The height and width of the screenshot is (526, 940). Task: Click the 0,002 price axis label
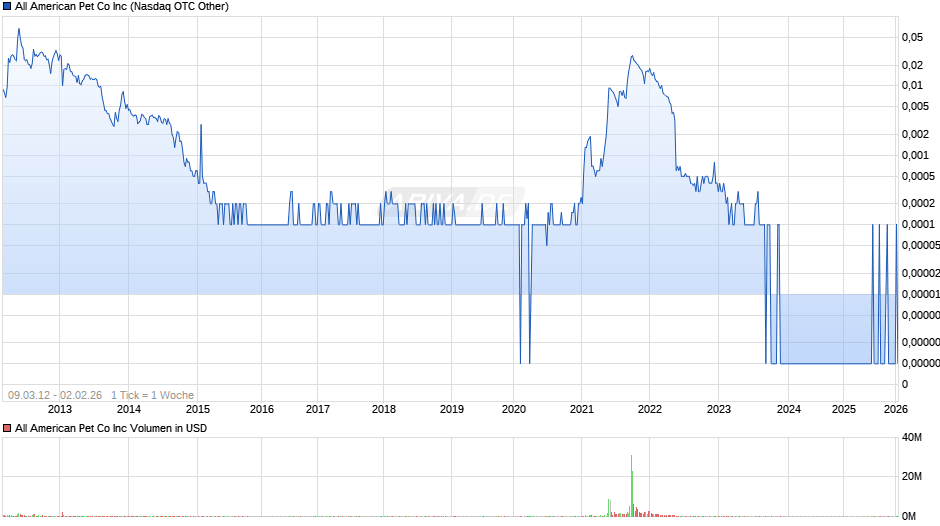tap(915, 134)
